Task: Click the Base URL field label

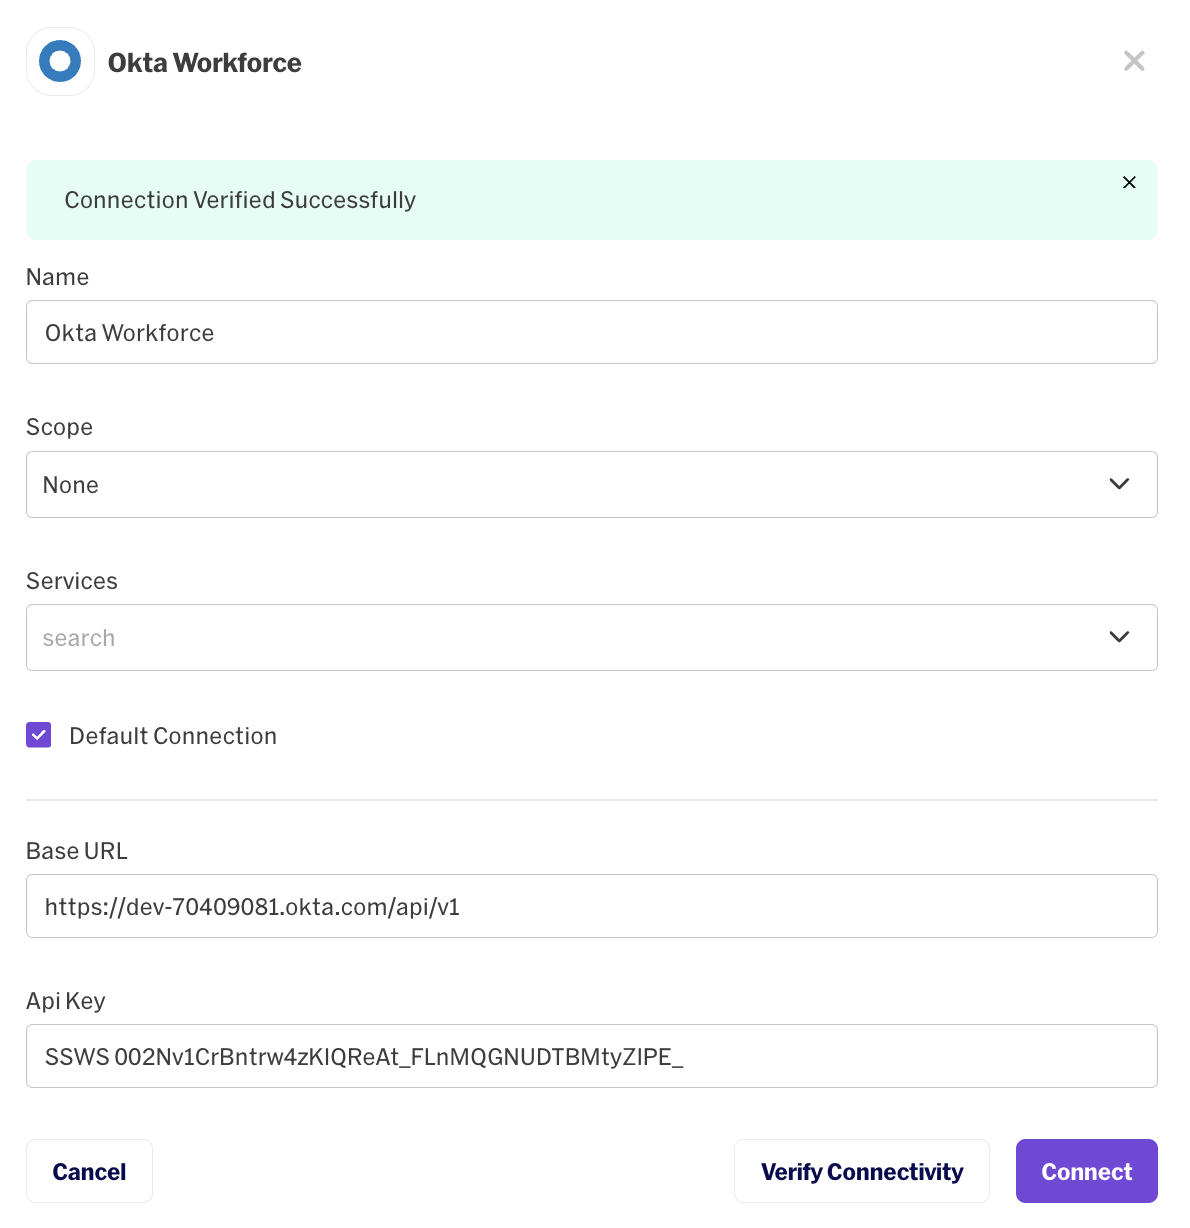Action: [77, 851]
